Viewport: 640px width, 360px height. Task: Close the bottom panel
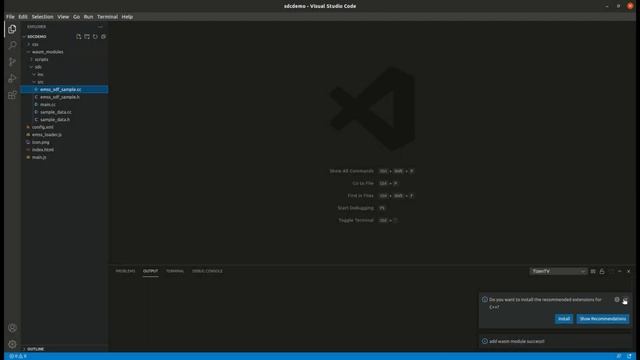pos(629,271)
